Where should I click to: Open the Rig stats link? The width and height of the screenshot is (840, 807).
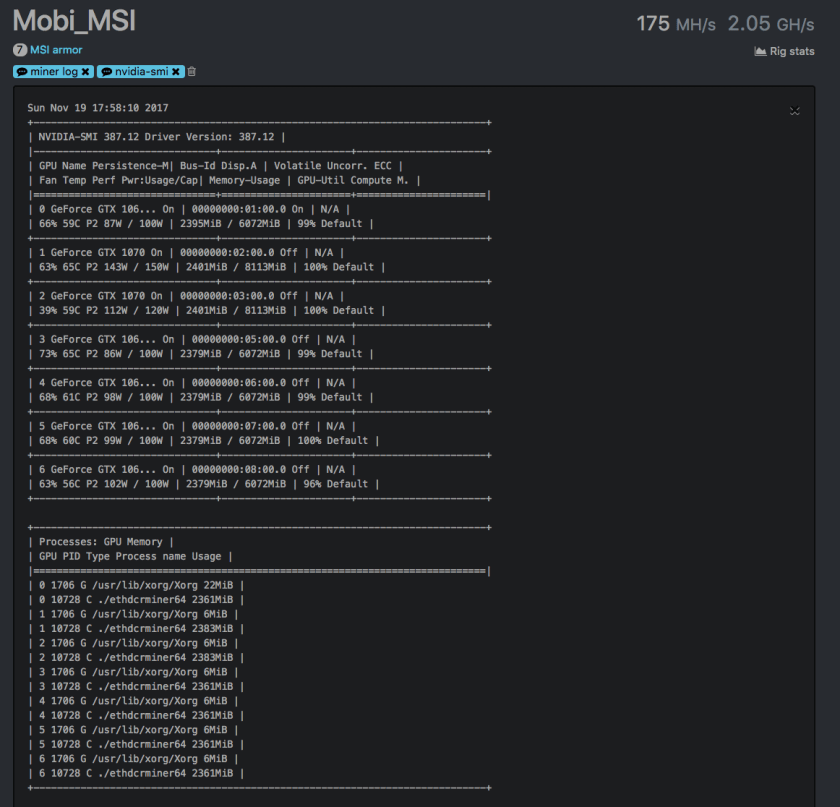click(791, 52)
